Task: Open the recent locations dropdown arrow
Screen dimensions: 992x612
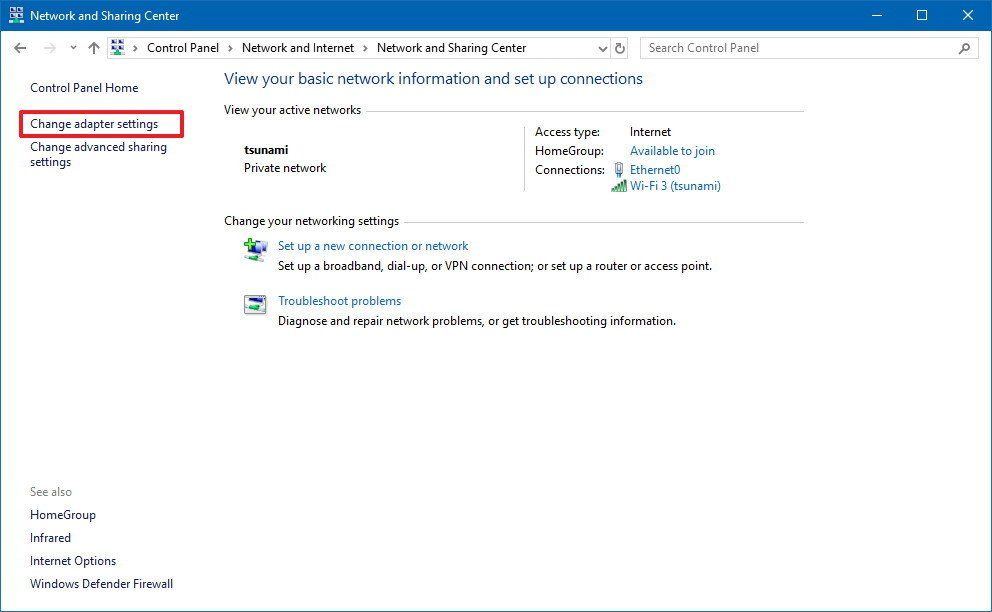Action: tap(72, 47)
